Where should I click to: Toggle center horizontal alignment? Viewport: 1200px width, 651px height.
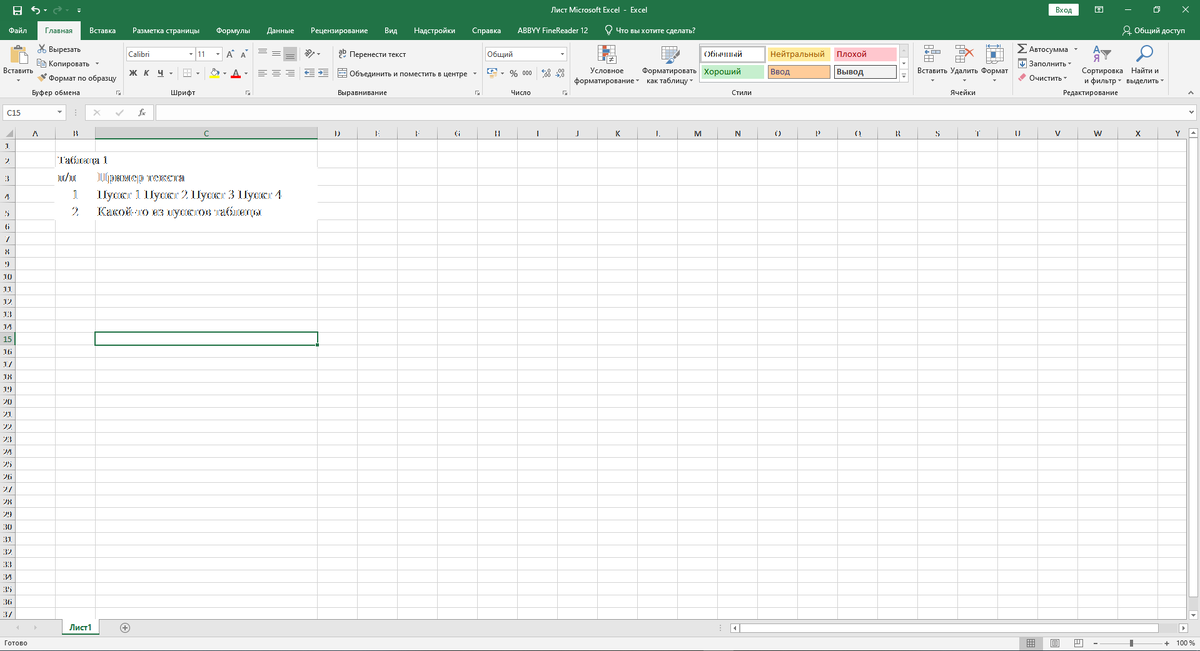(x=276, y=73)
